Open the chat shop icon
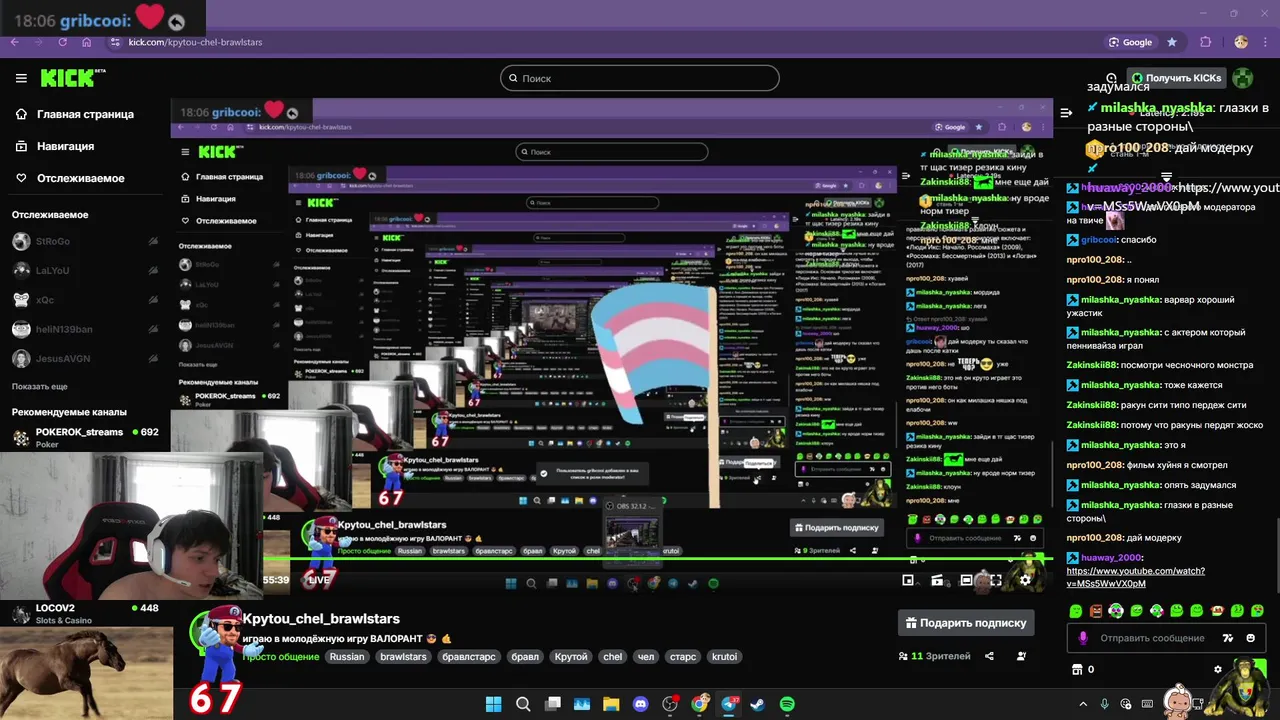Viewport: 1280px width, 720px height. [x=1077, y=669]
